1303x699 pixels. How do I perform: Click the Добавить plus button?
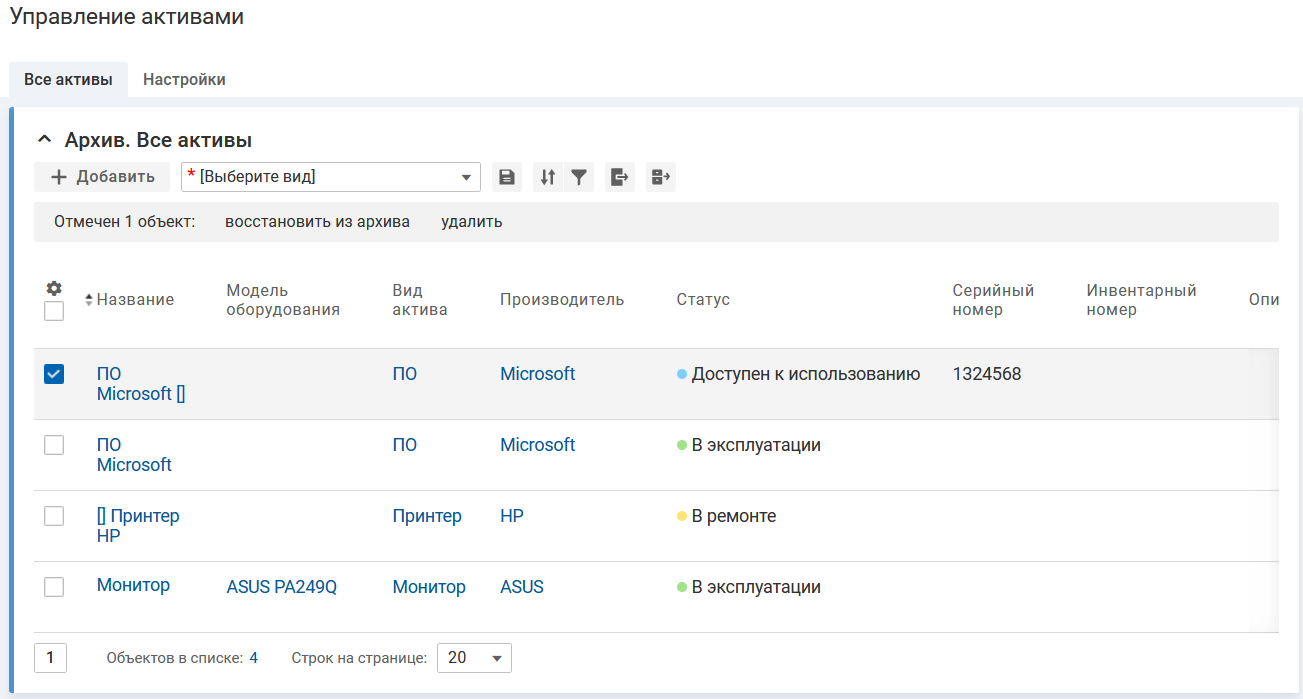point(102,177)
